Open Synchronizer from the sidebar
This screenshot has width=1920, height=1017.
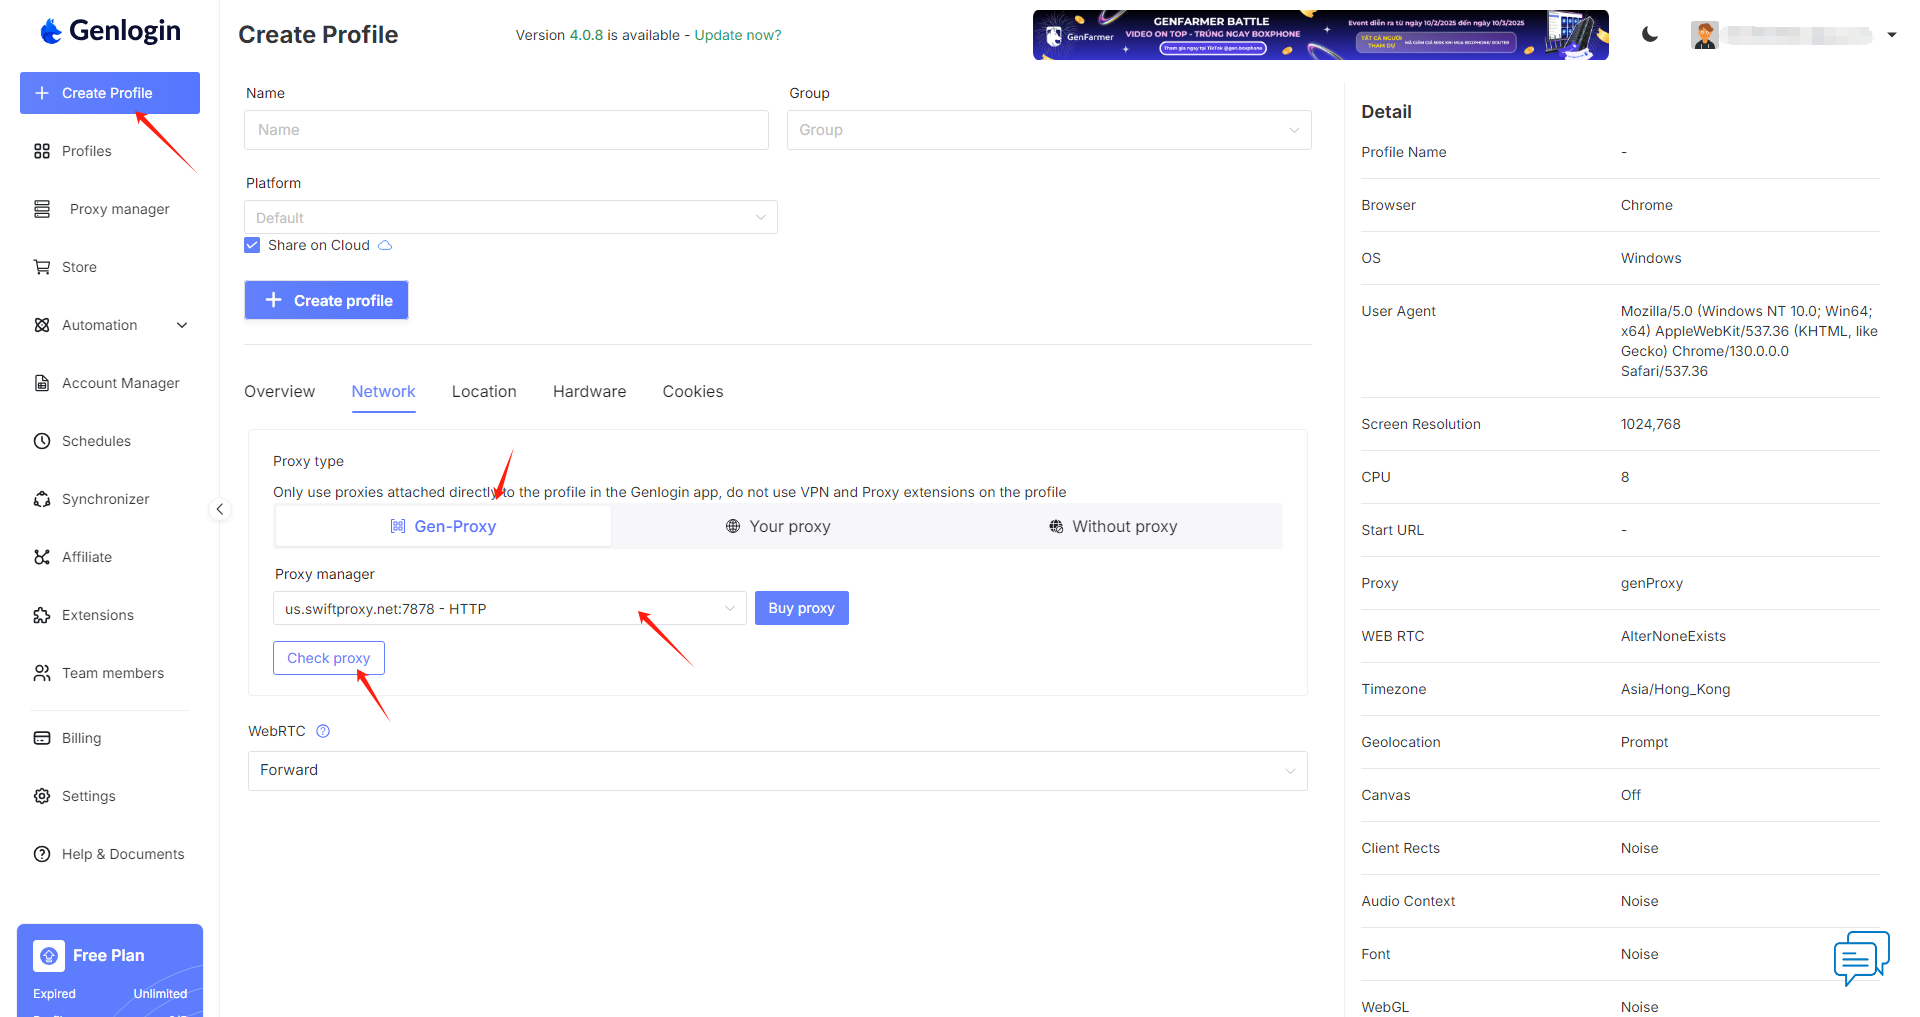click(x=105, y=499)
